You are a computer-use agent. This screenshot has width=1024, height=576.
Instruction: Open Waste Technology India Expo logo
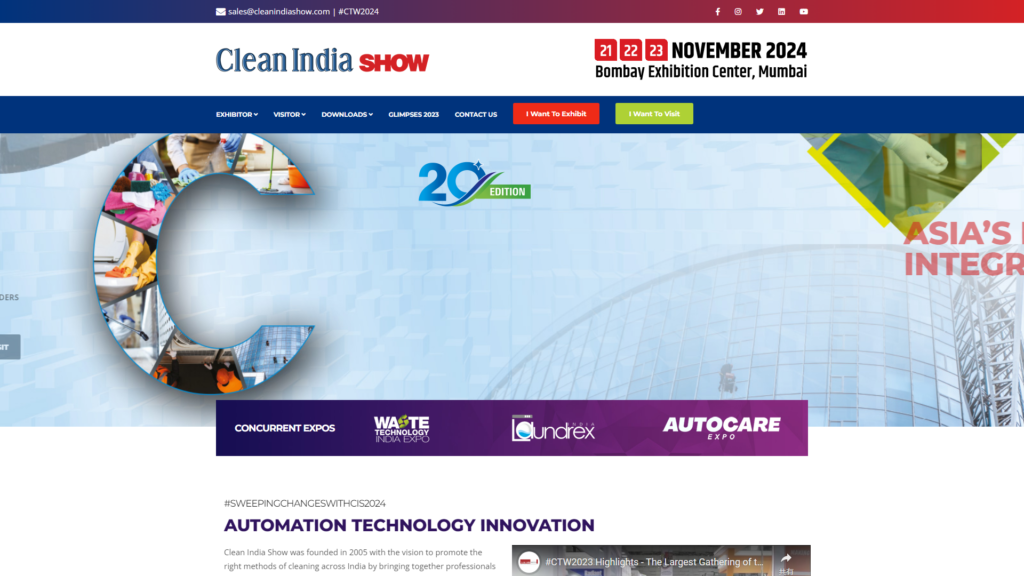click(x=402, y=428)
